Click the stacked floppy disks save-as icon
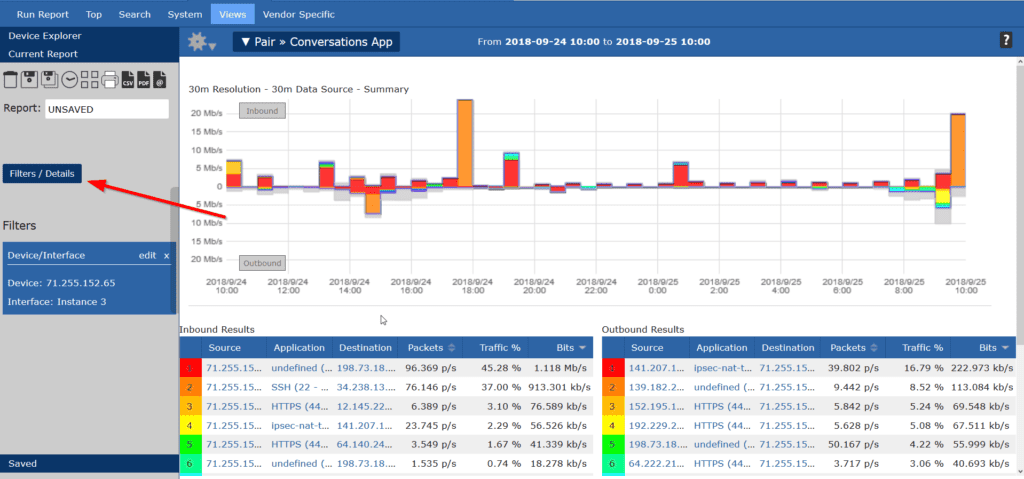This screenshot has width=1024, height=479. [50, 80]
